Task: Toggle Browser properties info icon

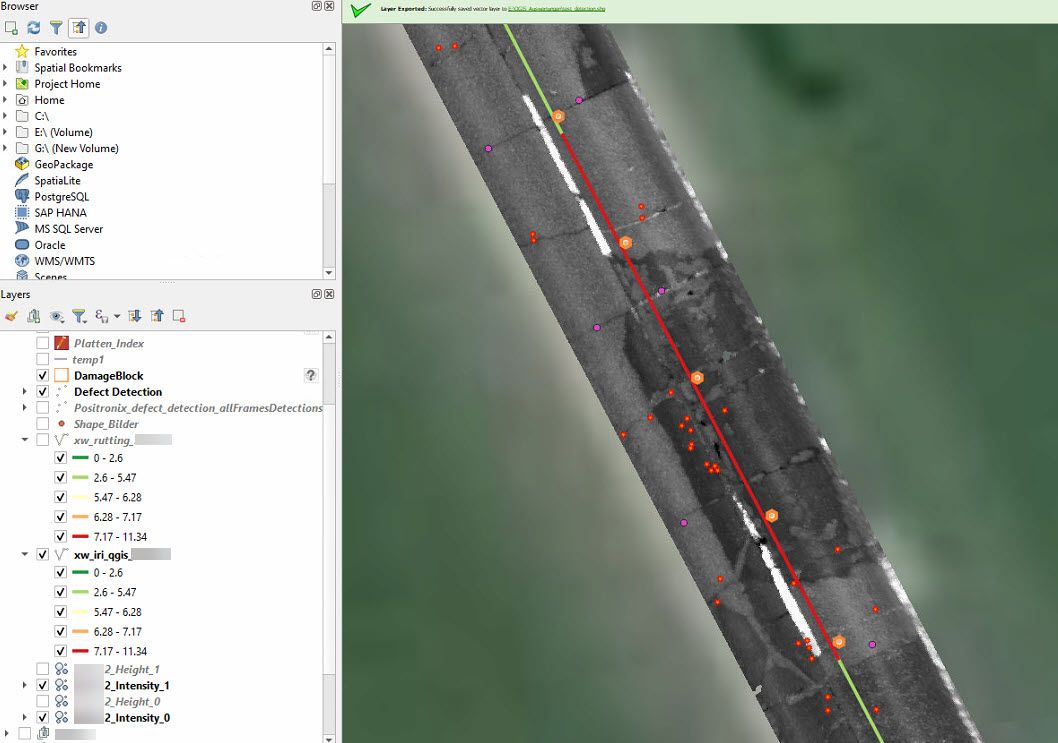Action: click(x=101, y=28)
